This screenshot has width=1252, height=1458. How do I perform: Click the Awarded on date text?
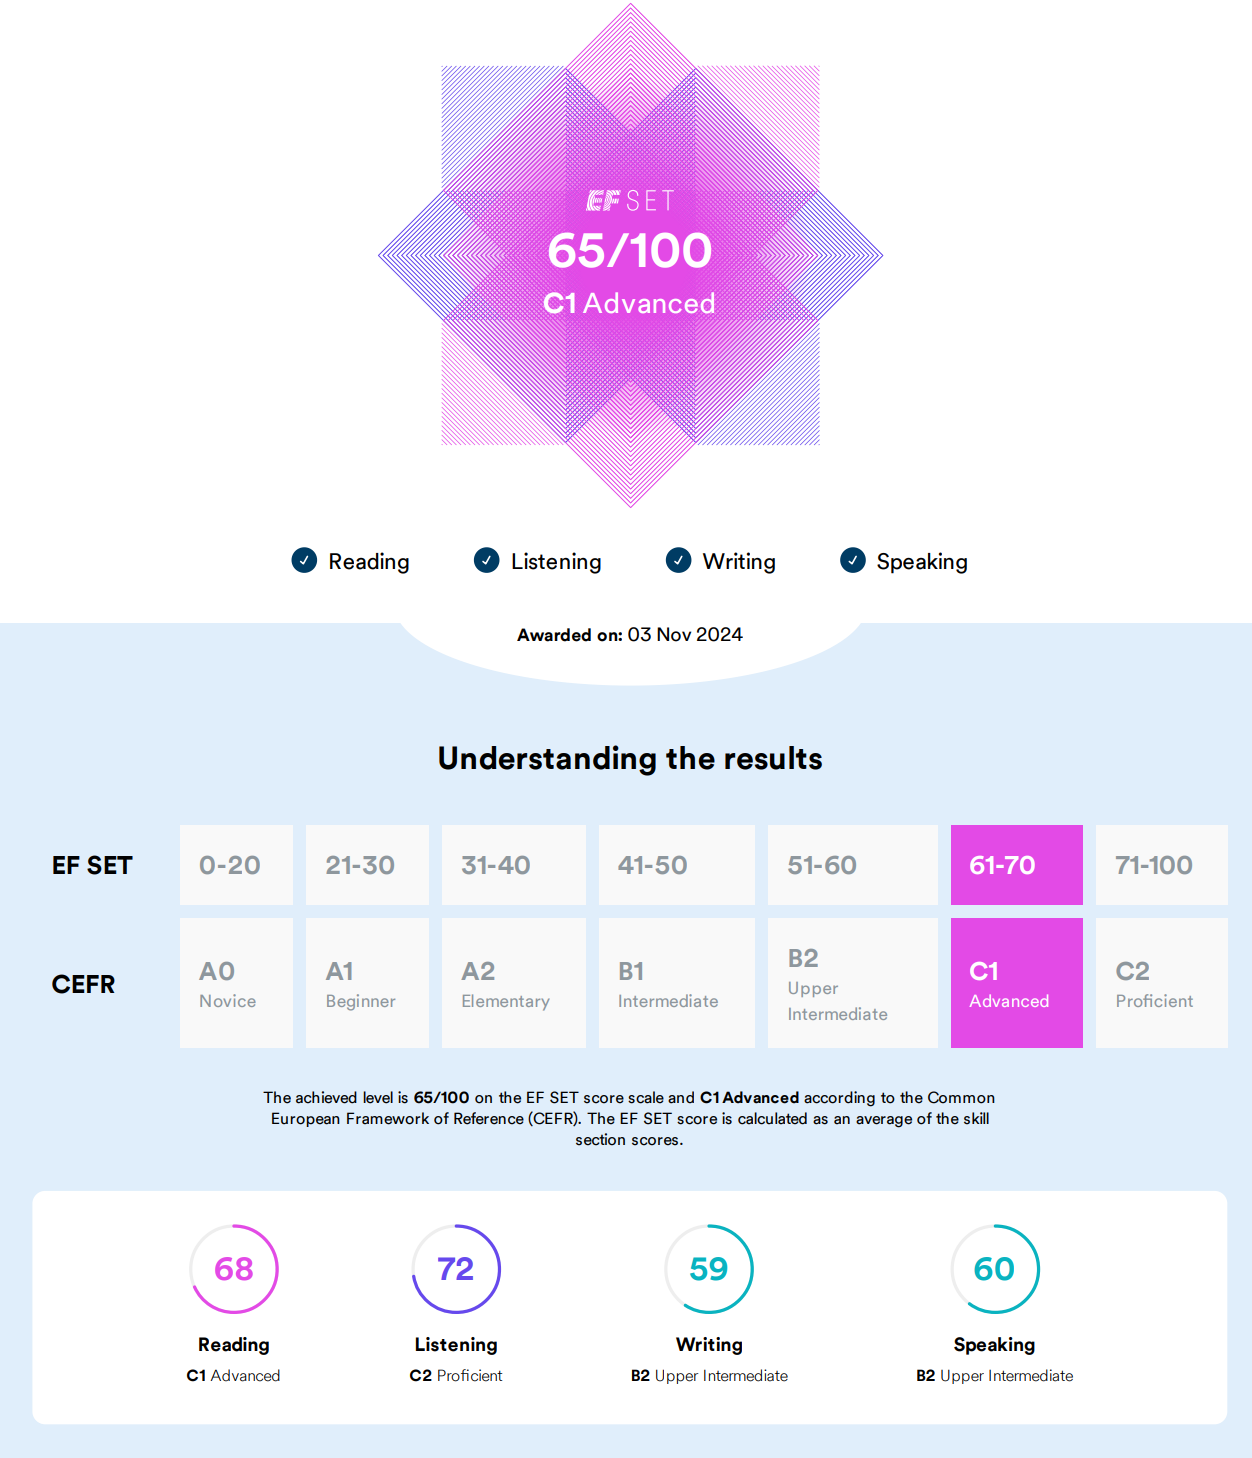coord(630,635)
